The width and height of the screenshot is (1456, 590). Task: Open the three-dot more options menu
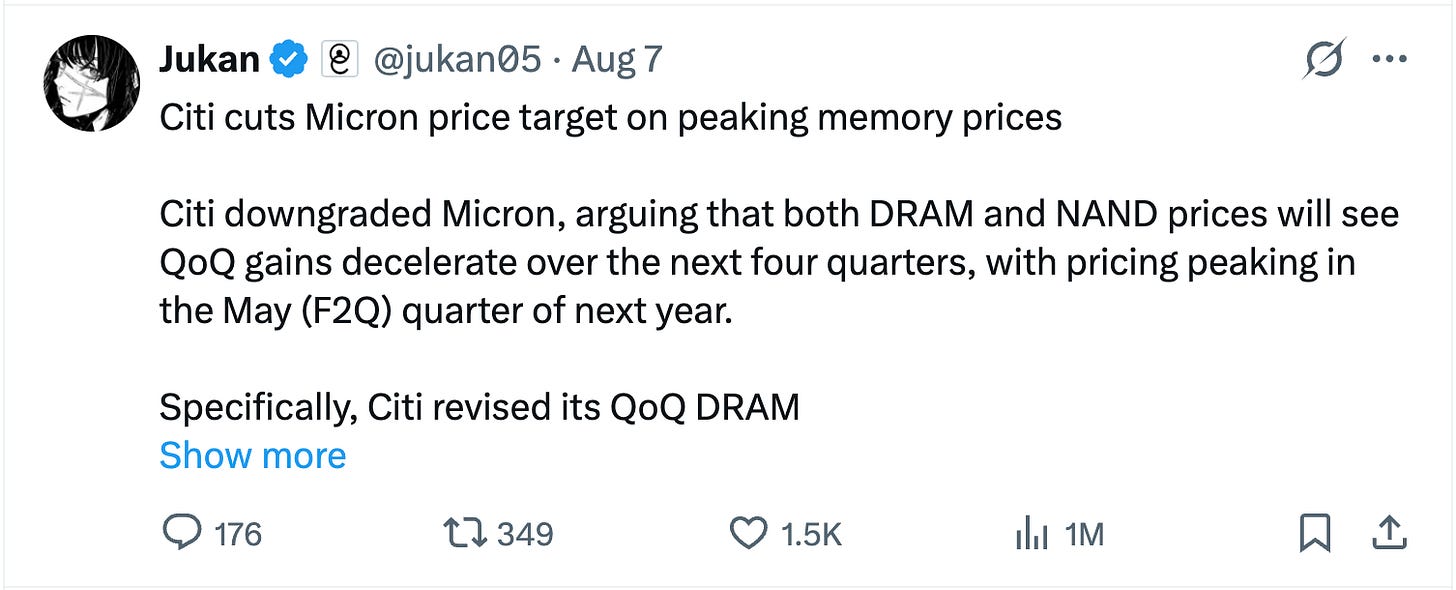click(1390, 60)
